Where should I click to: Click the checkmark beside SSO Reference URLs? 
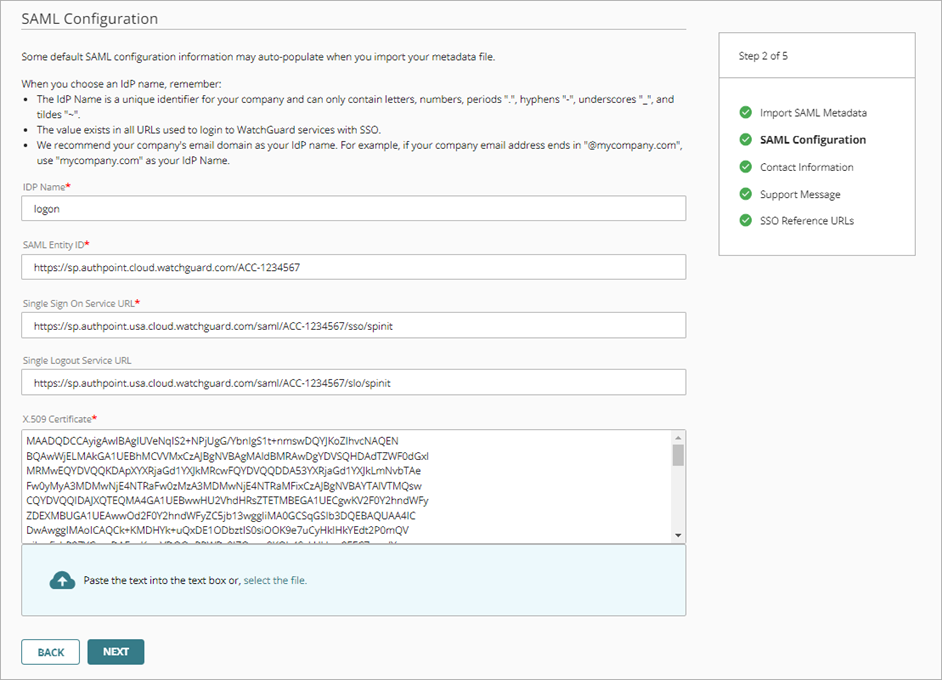(746, 222)
